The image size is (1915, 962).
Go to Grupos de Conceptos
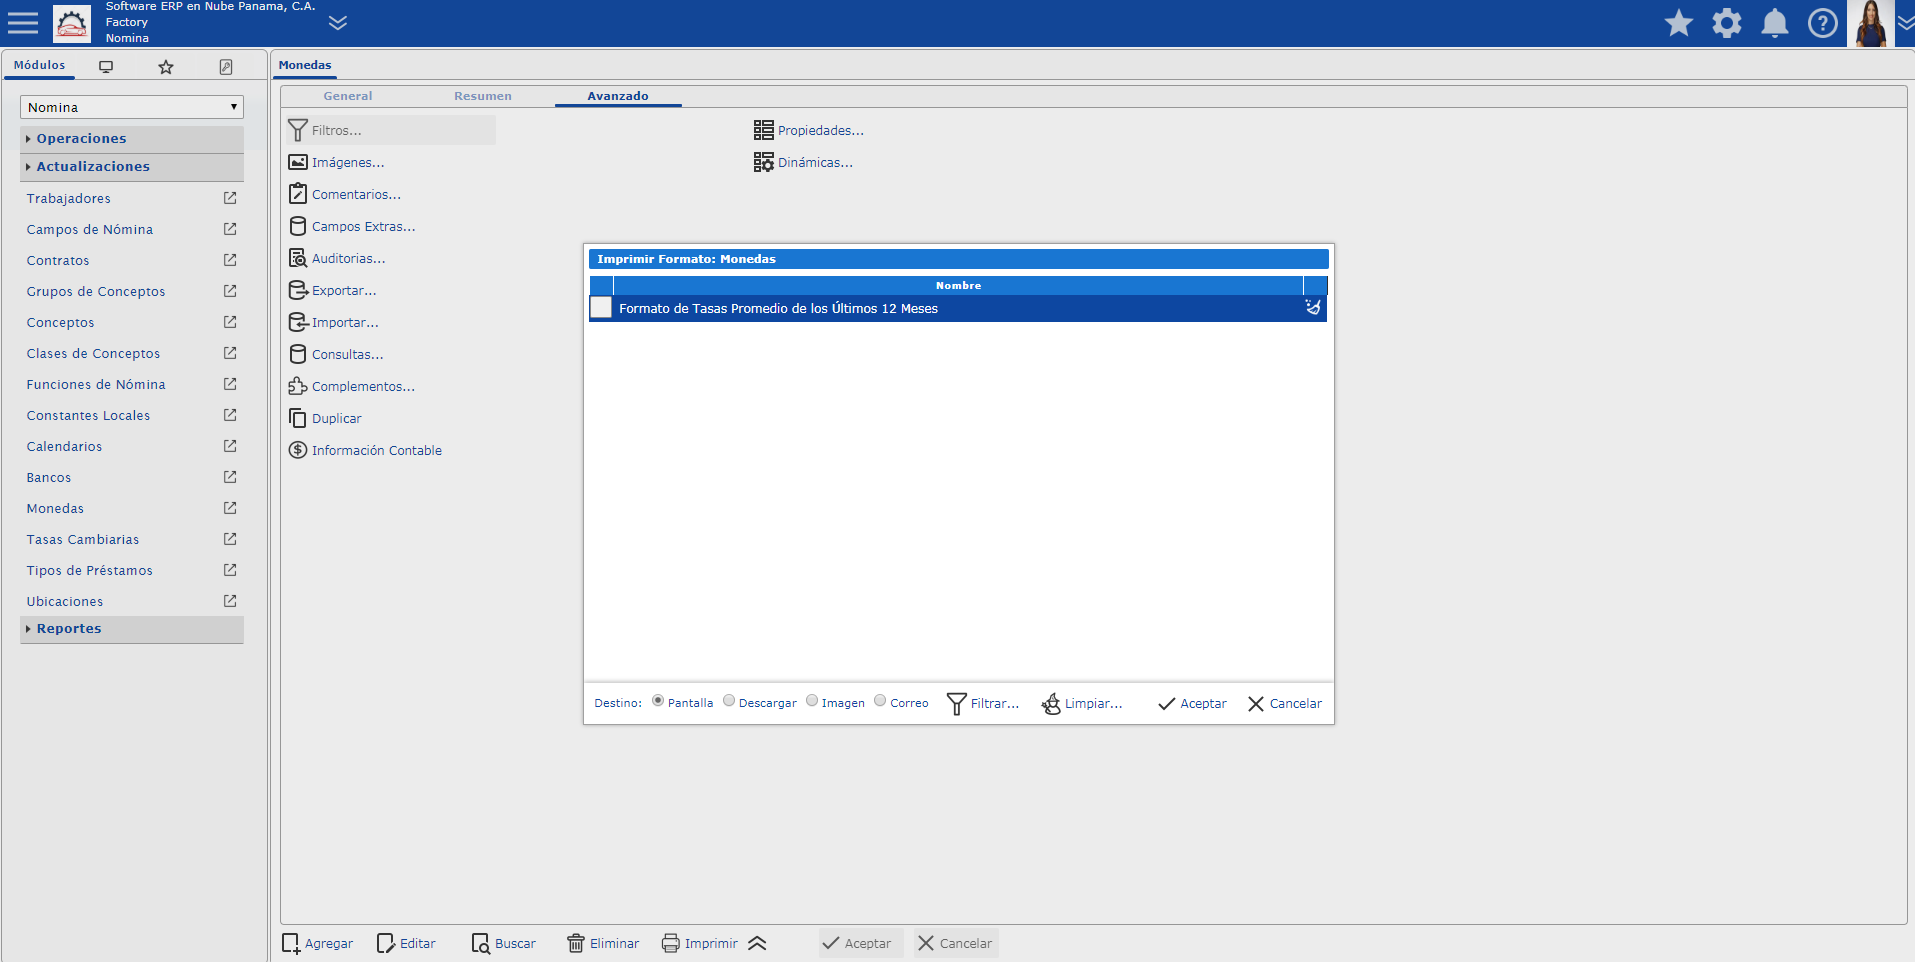96,292
